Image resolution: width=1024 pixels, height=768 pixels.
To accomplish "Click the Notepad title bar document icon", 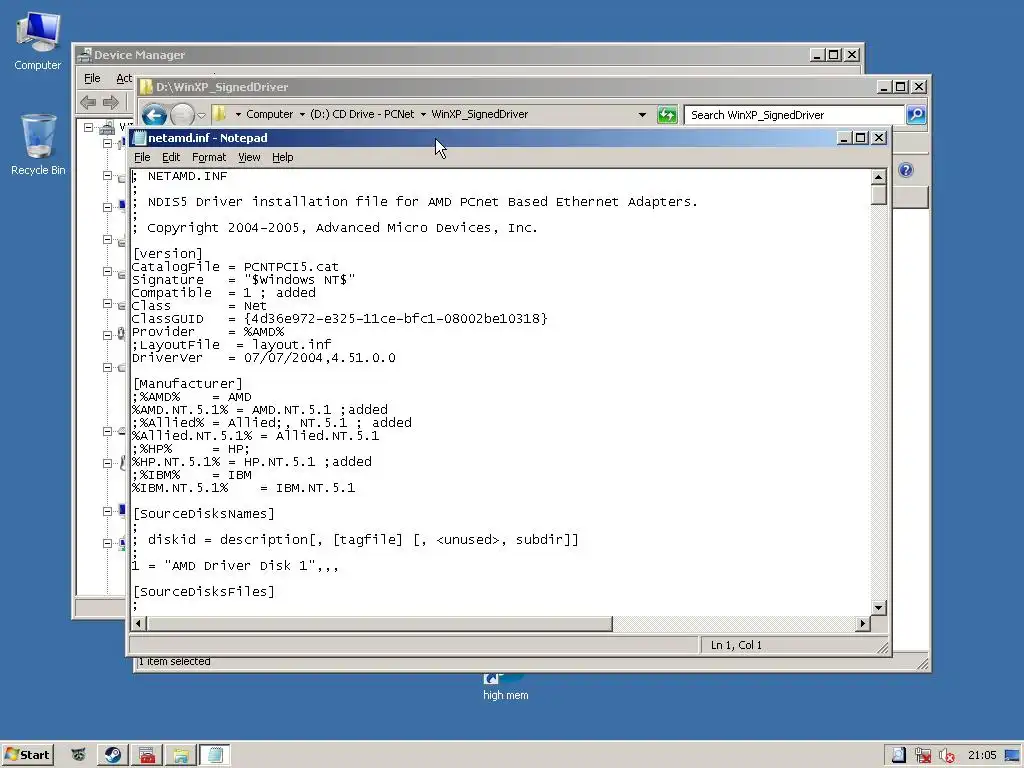I will coord(138,138).
